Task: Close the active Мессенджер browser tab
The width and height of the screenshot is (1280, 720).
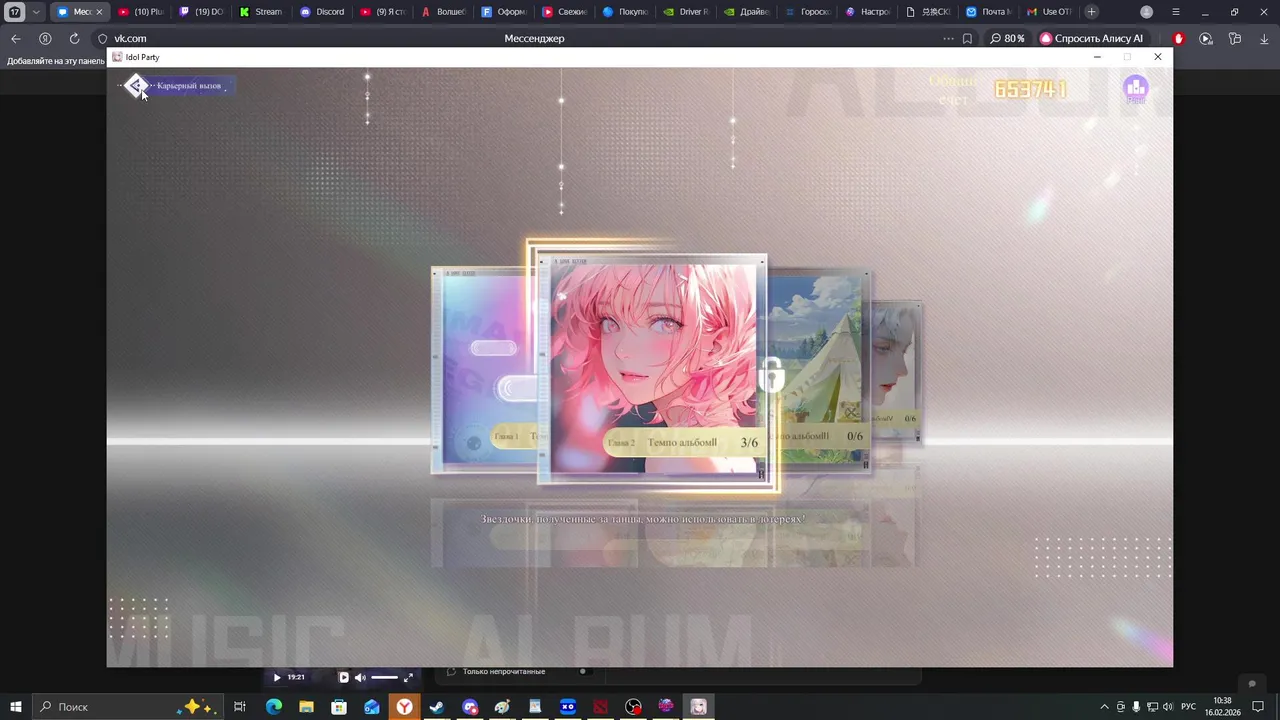Action: (99, 12)
